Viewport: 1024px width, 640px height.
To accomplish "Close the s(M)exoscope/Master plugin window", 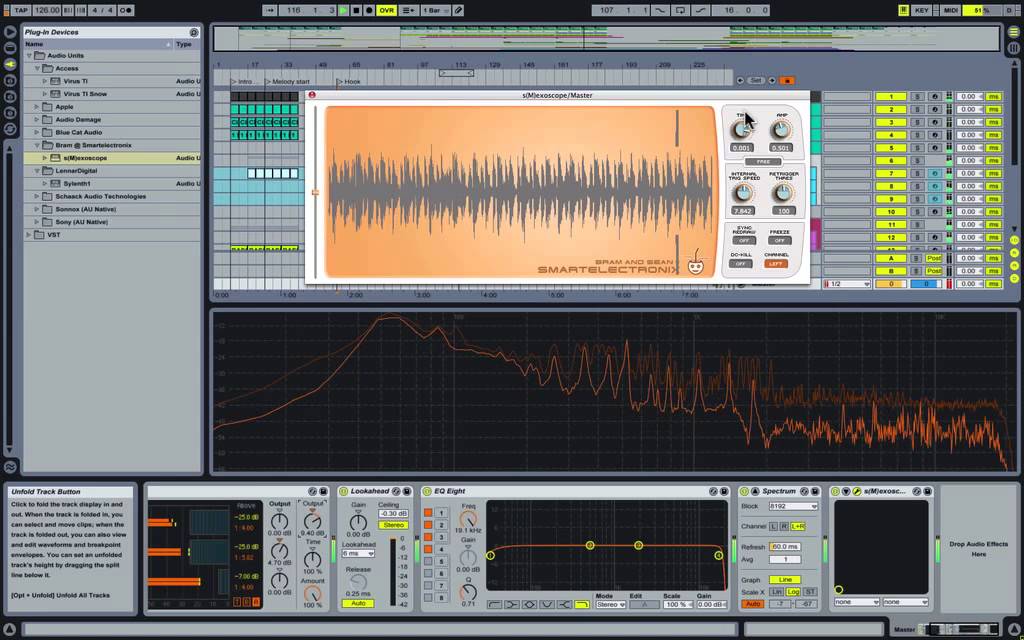I will click(312, 95).
